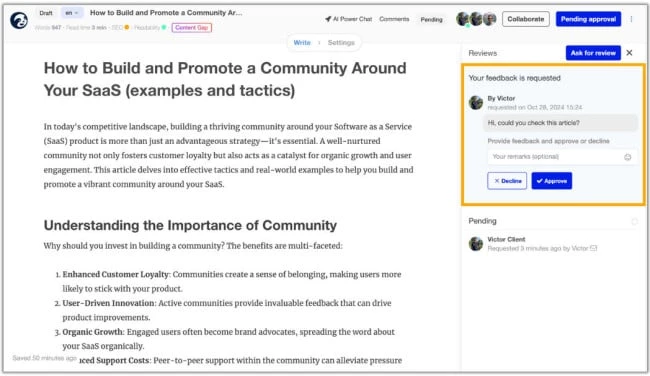This screenshot has width=650, height=376.
Task: Click the emoji icon in remarks field
Action: (x=628, y=157)
